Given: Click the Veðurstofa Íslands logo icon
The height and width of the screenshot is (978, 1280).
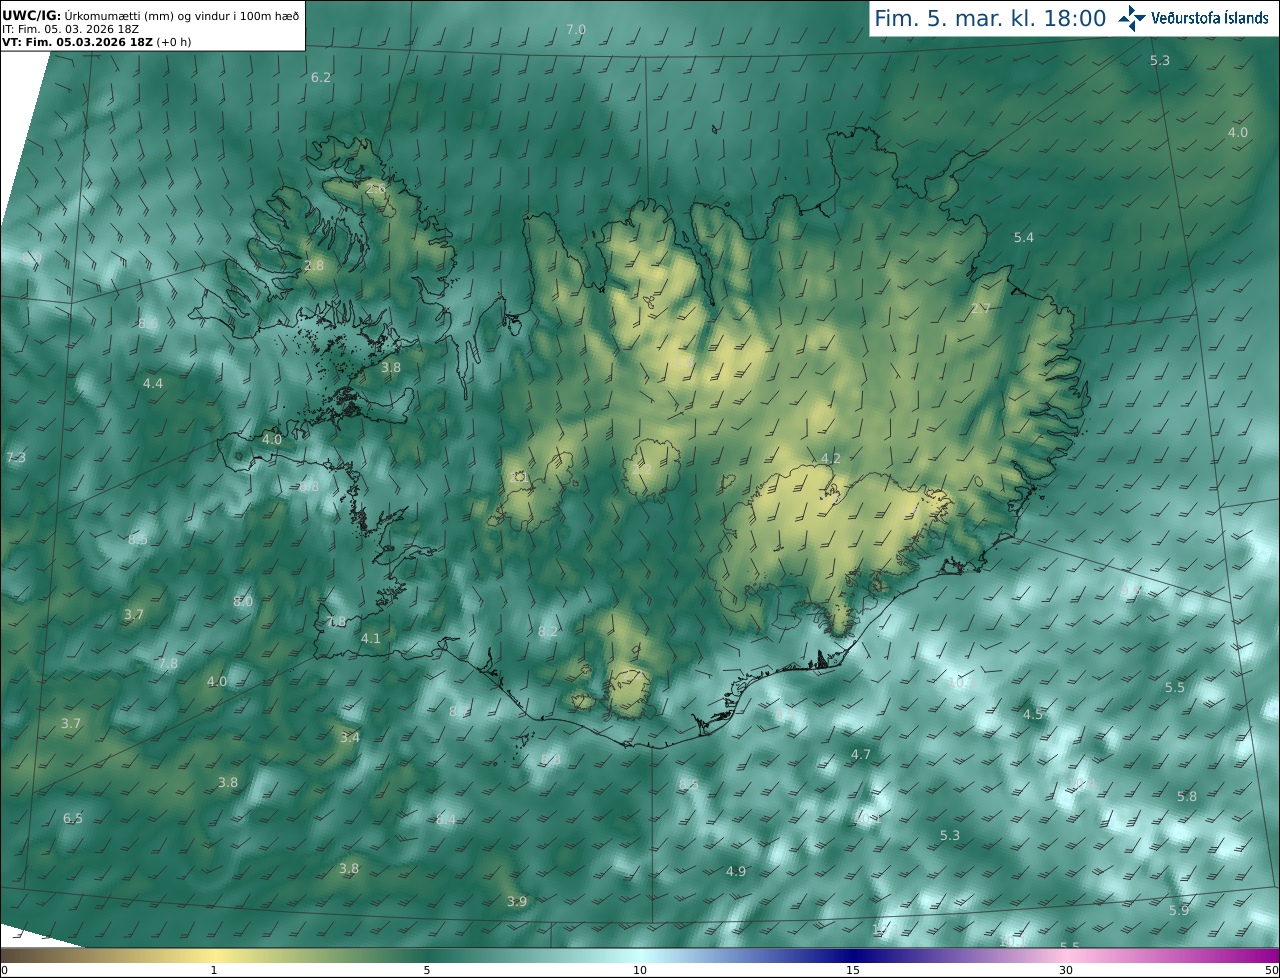Looking at the screenshot, I should pyautogui.click(x=1133, y=17).
